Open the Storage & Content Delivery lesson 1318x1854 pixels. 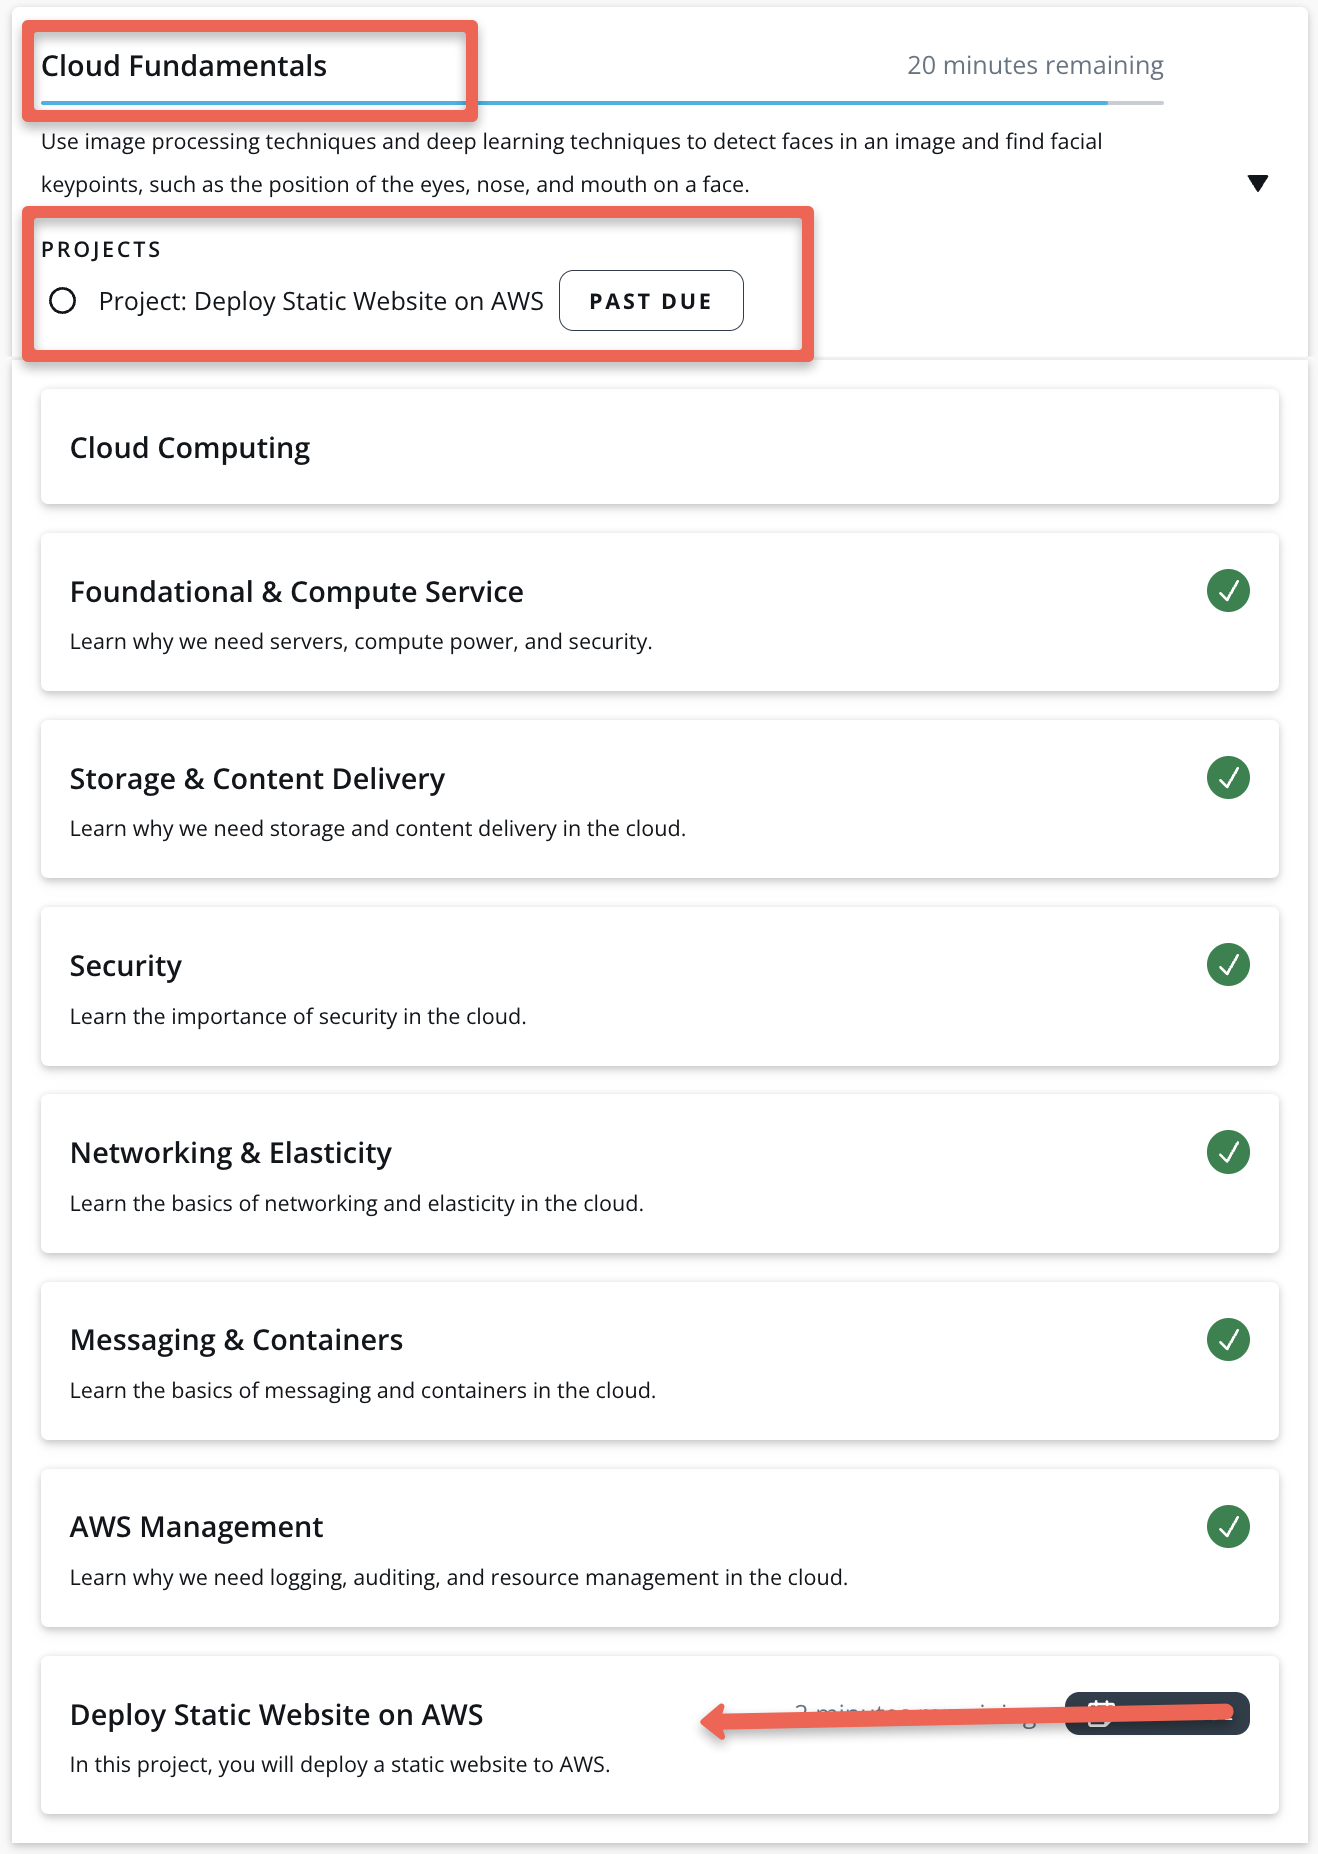(x=257, y=779)
